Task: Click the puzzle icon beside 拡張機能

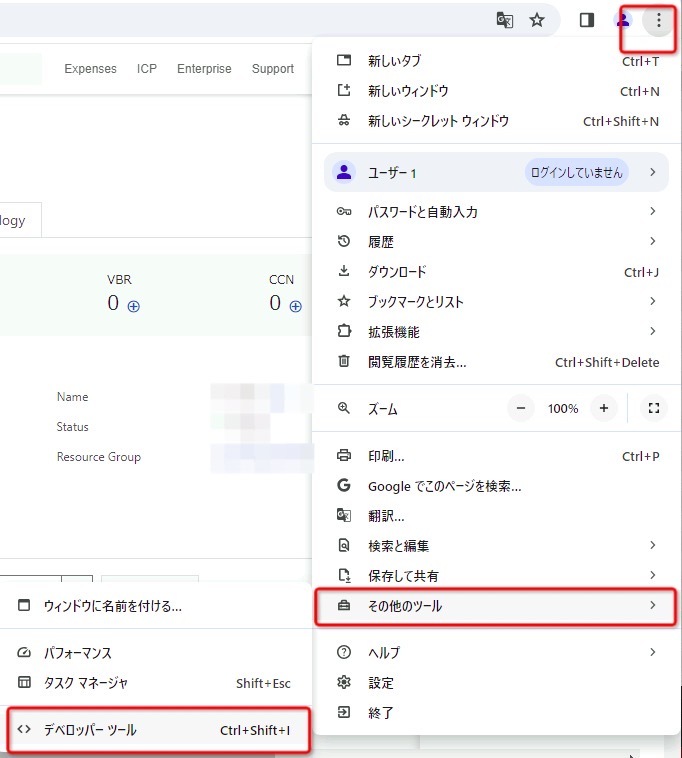Action: (344, 331)
